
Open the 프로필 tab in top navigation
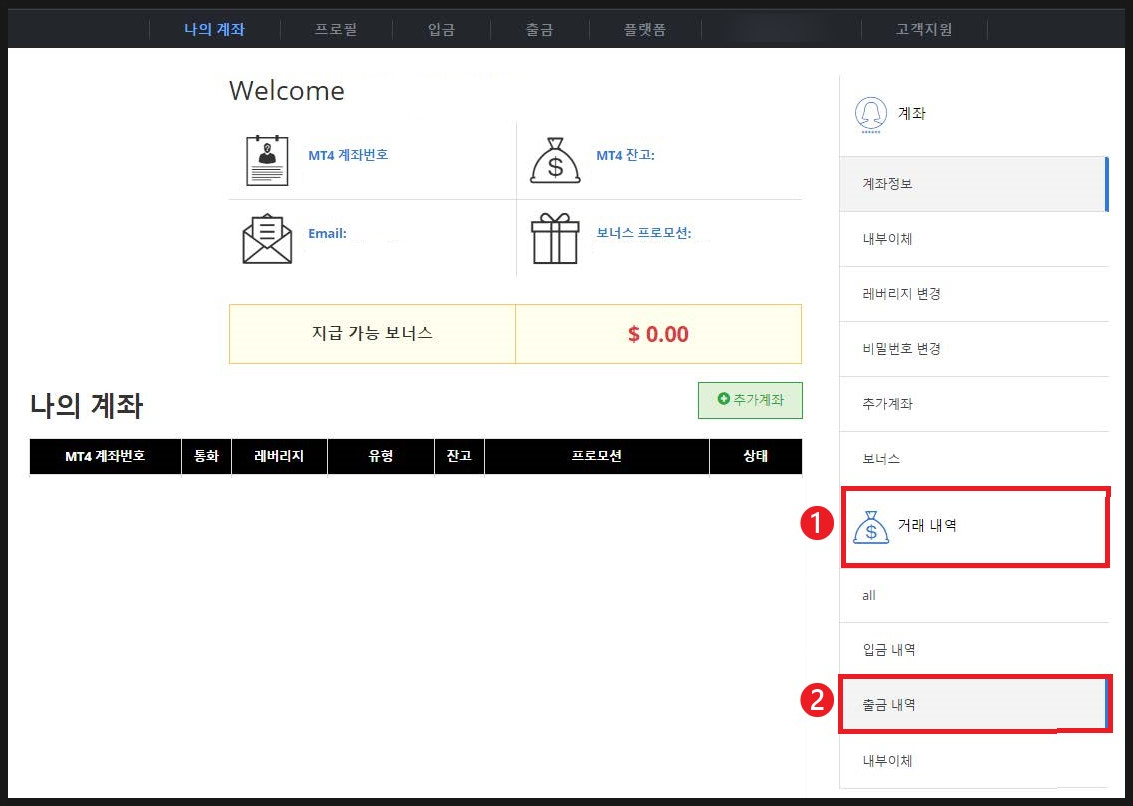coord(336,30)
